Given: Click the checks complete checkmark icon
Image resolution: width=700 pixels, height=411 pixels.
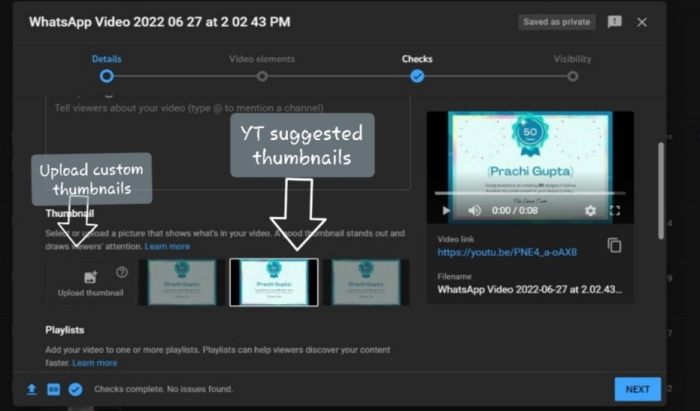Looking at the screenshot, I should click(x=75, y=389).
